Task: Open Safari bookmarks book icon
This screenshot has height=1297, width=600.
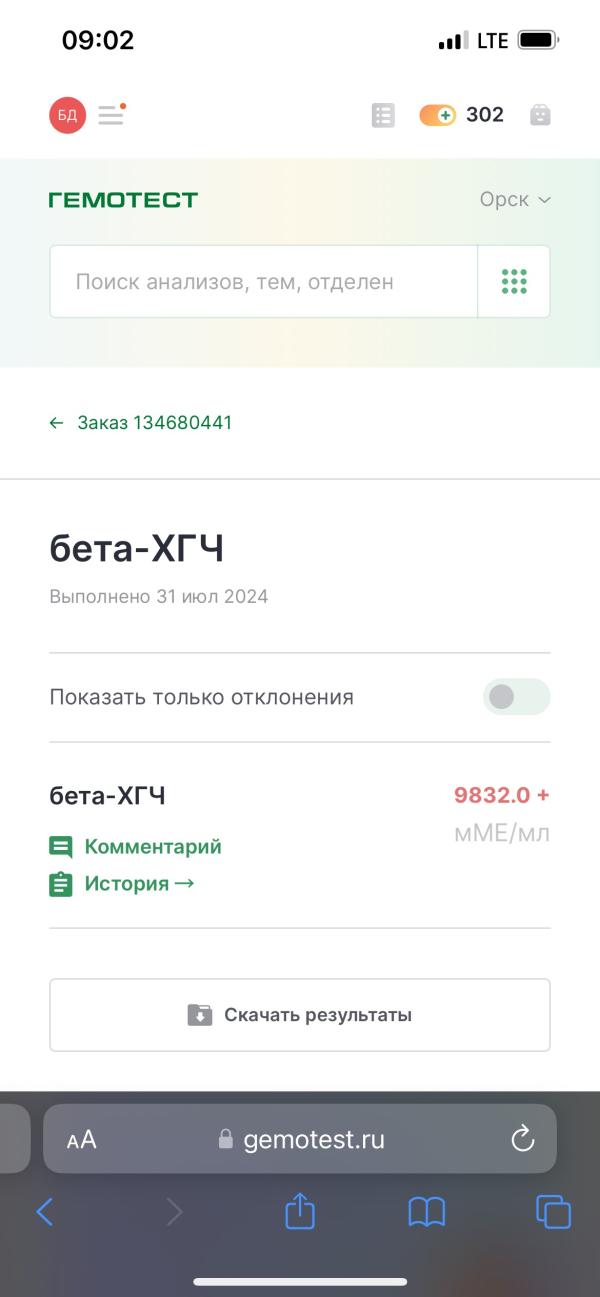Action: tap(427, 1213)
